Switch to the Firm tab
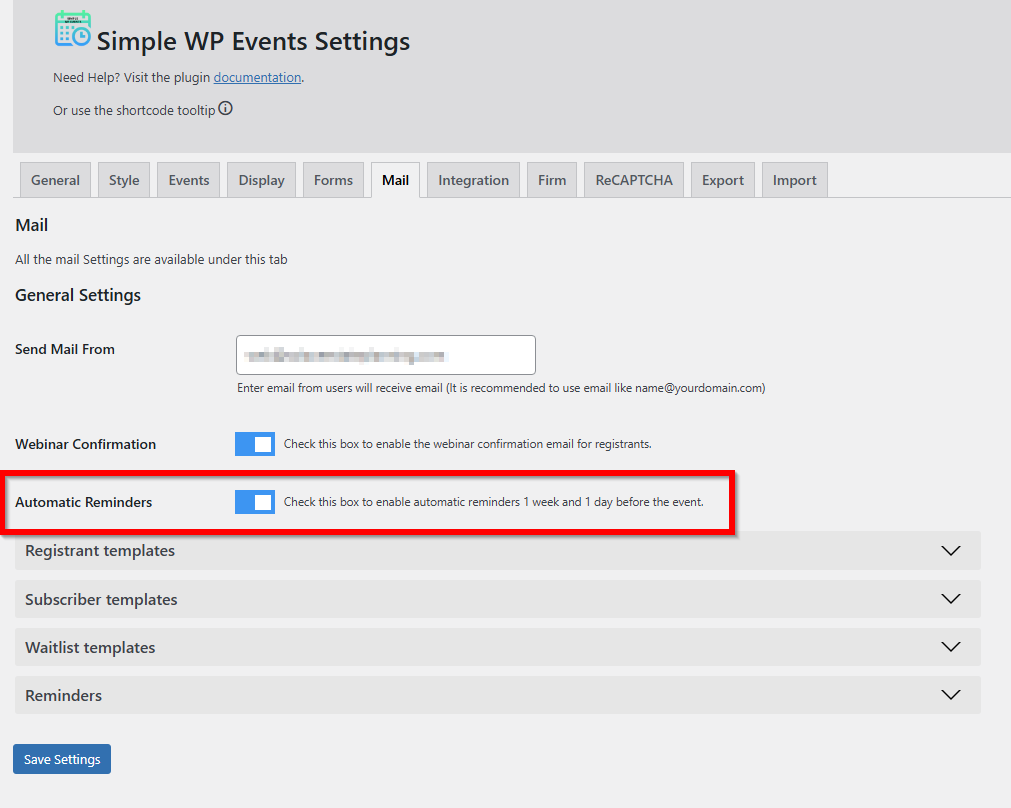 [552, 180]
